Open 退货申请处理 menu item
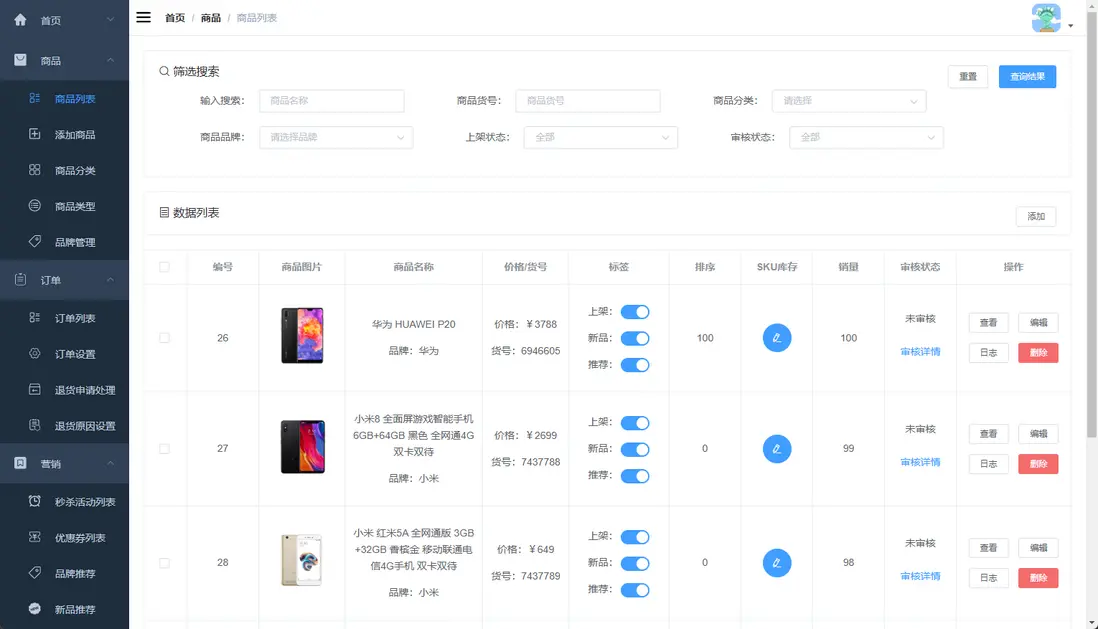This screenshot has height=629, width=1098. click(64, 389)
